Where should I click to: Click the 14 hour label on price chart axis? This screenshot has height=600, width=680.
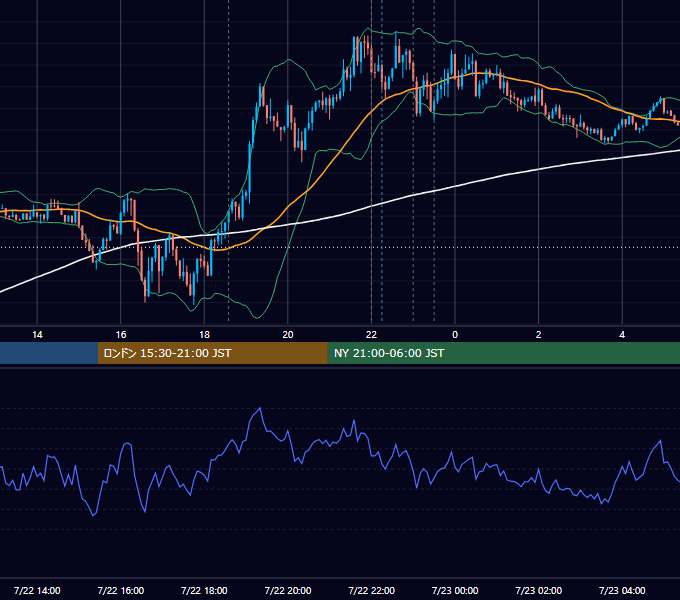point(37,335)
